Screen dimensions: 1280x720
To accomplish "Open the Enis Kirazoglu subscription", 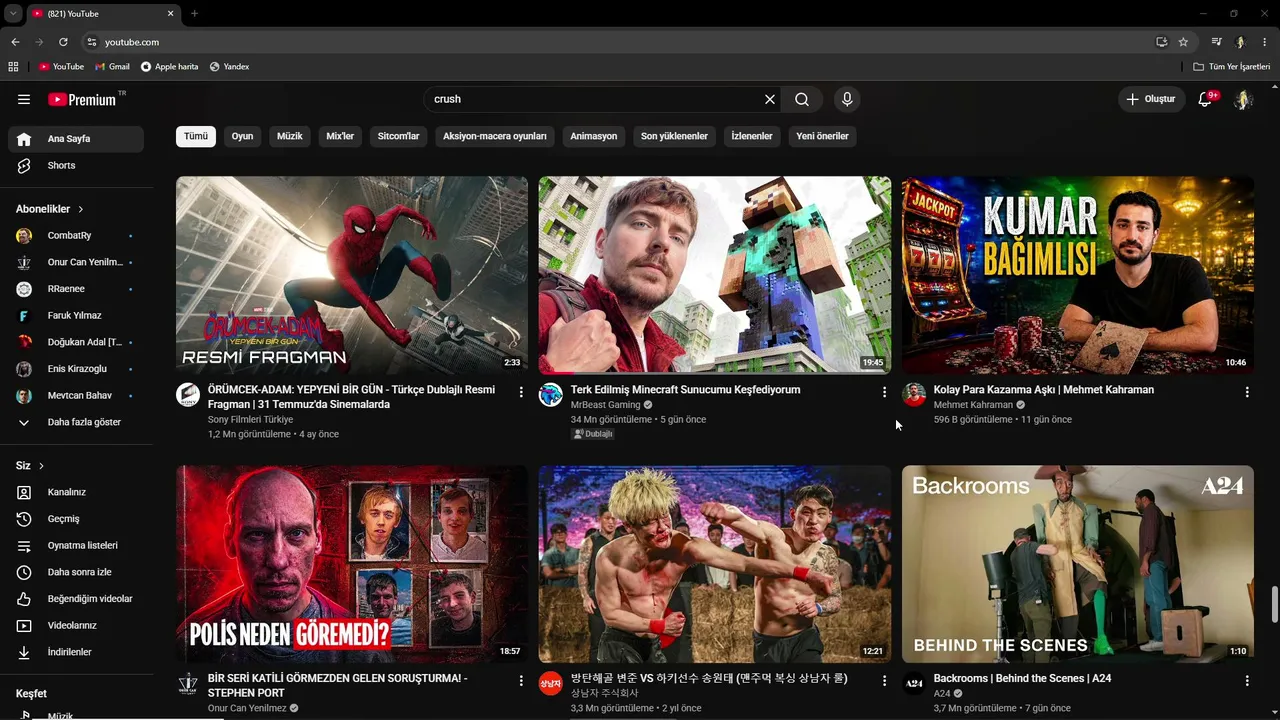I will click(76, 369).
